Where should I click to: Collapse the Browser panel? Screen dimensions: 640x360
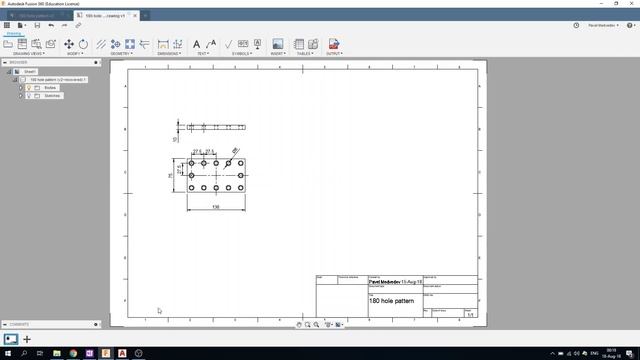(x=5, y=62)
